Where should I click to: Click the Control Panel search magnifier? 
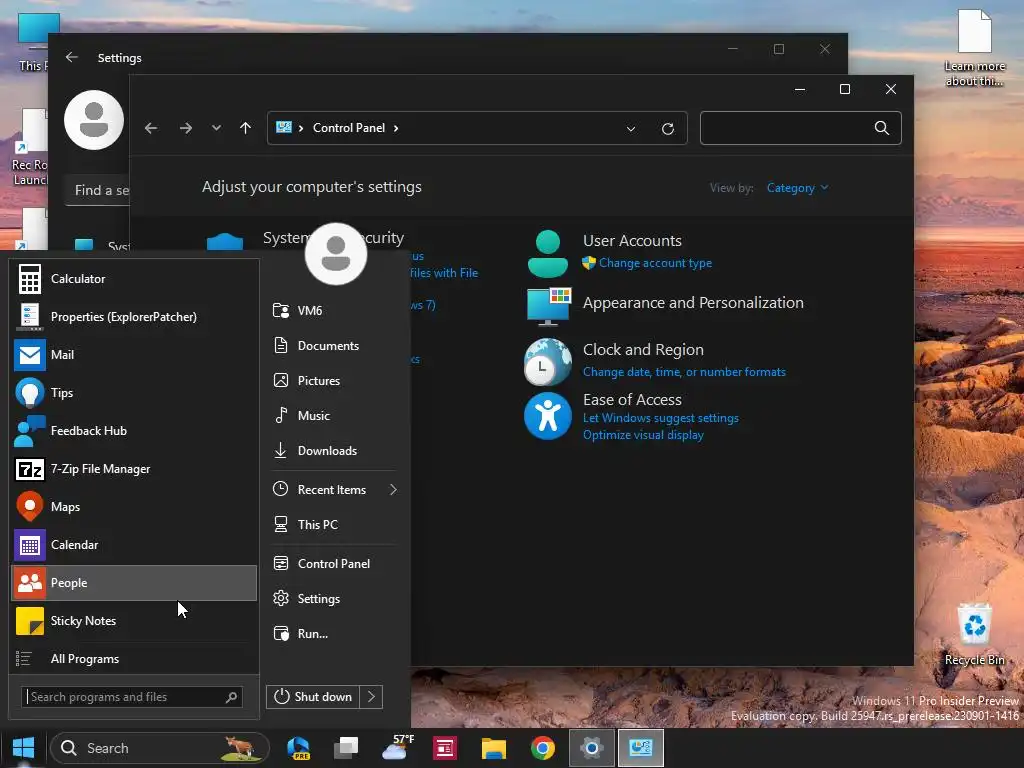tap(882, 128)
